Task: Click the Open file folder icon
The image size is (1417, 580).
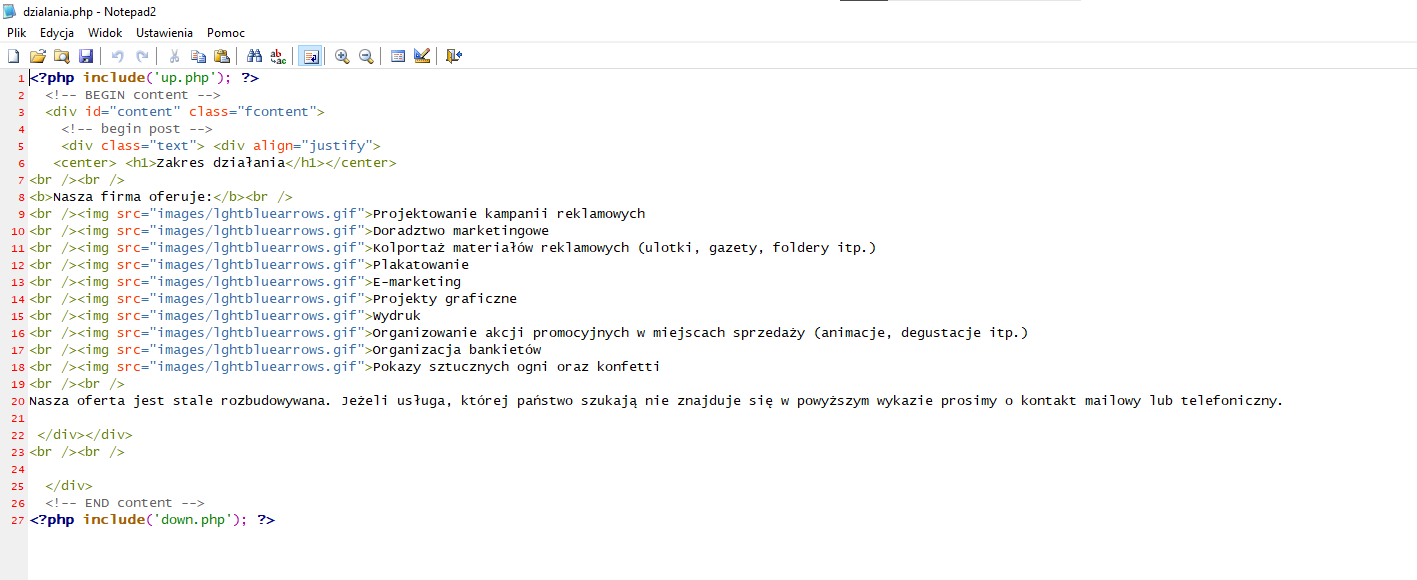Action: tap(38, 56)
